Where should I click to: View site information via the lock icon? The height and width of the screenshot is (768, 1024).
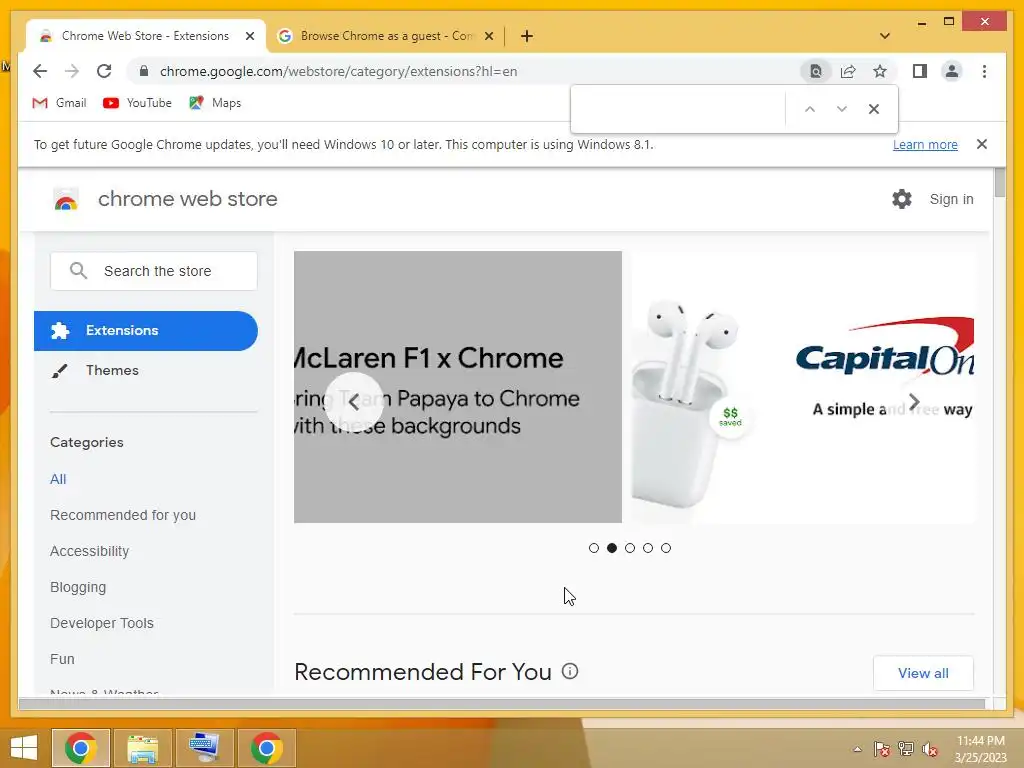tap(144, 71)
